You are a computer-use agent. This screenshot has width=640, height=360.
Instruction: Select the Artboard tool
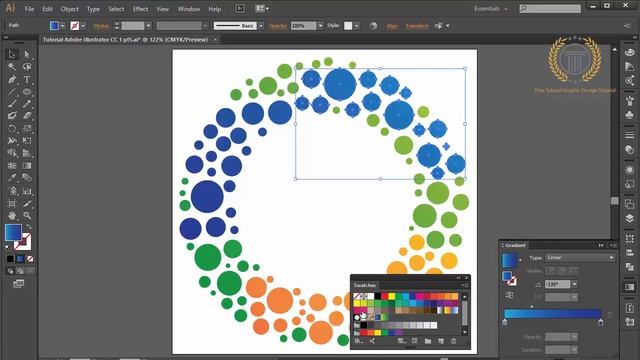[x=11, y=203]
